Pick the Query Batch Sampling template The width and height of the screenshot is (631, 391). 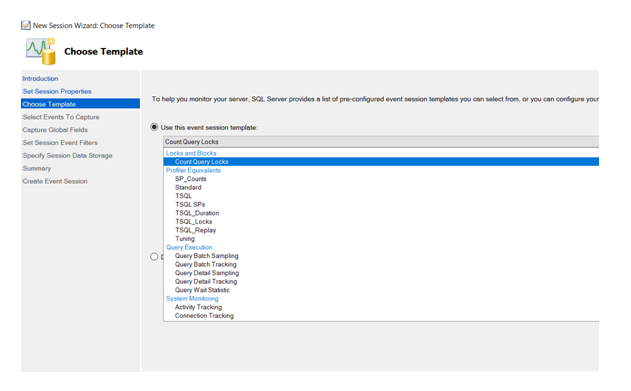click(206, 256)
